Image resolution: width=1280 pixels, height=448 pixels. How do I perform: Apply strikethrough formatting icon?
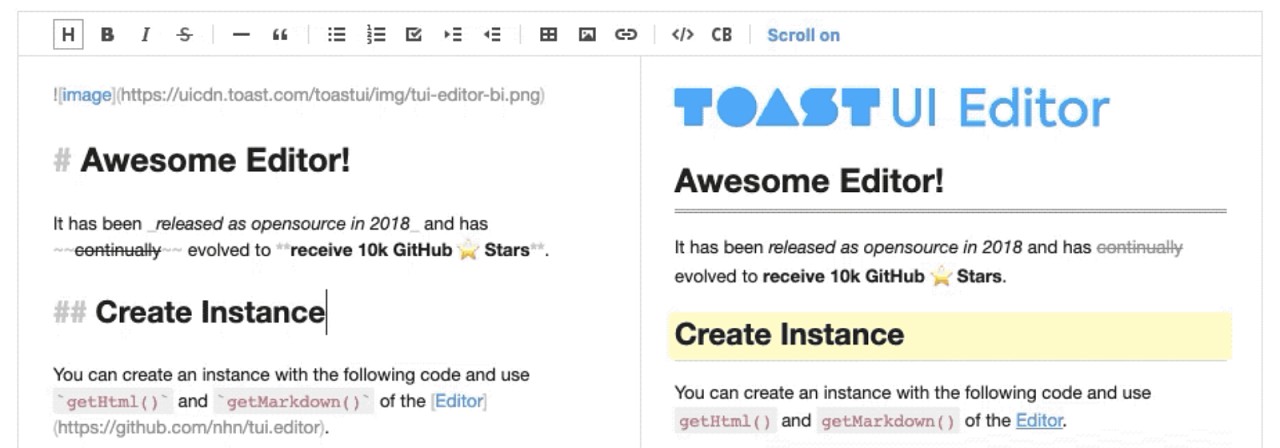(184, 35)
